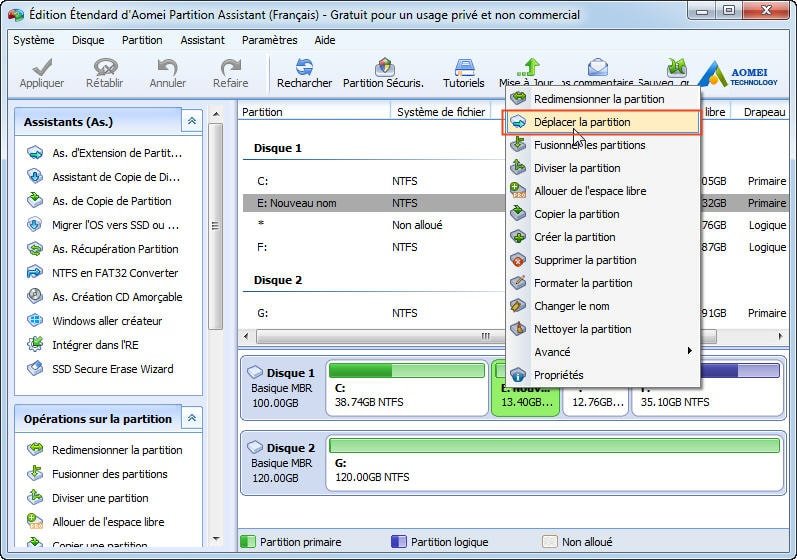797x560 pixels.
Task: Open the Partition menu
Action: [142, 40]
